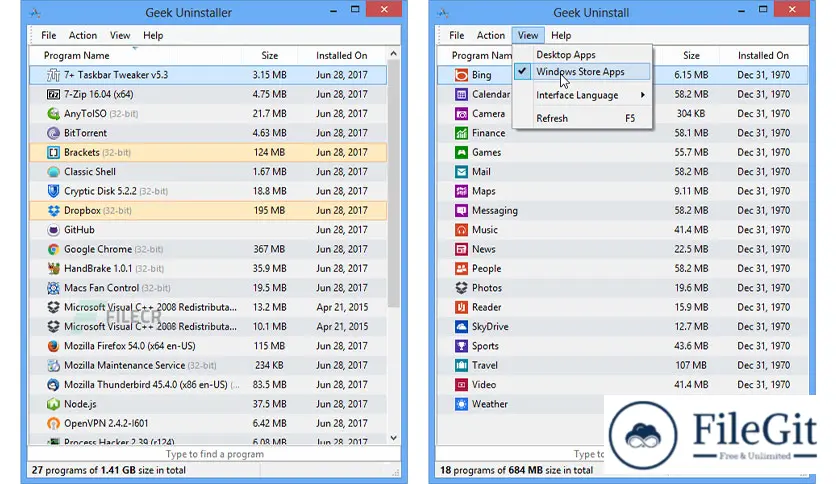Click the scrollbar up arrow in the left list
Image resolution: width=836 pixels, height=484 pixels.
393,53
